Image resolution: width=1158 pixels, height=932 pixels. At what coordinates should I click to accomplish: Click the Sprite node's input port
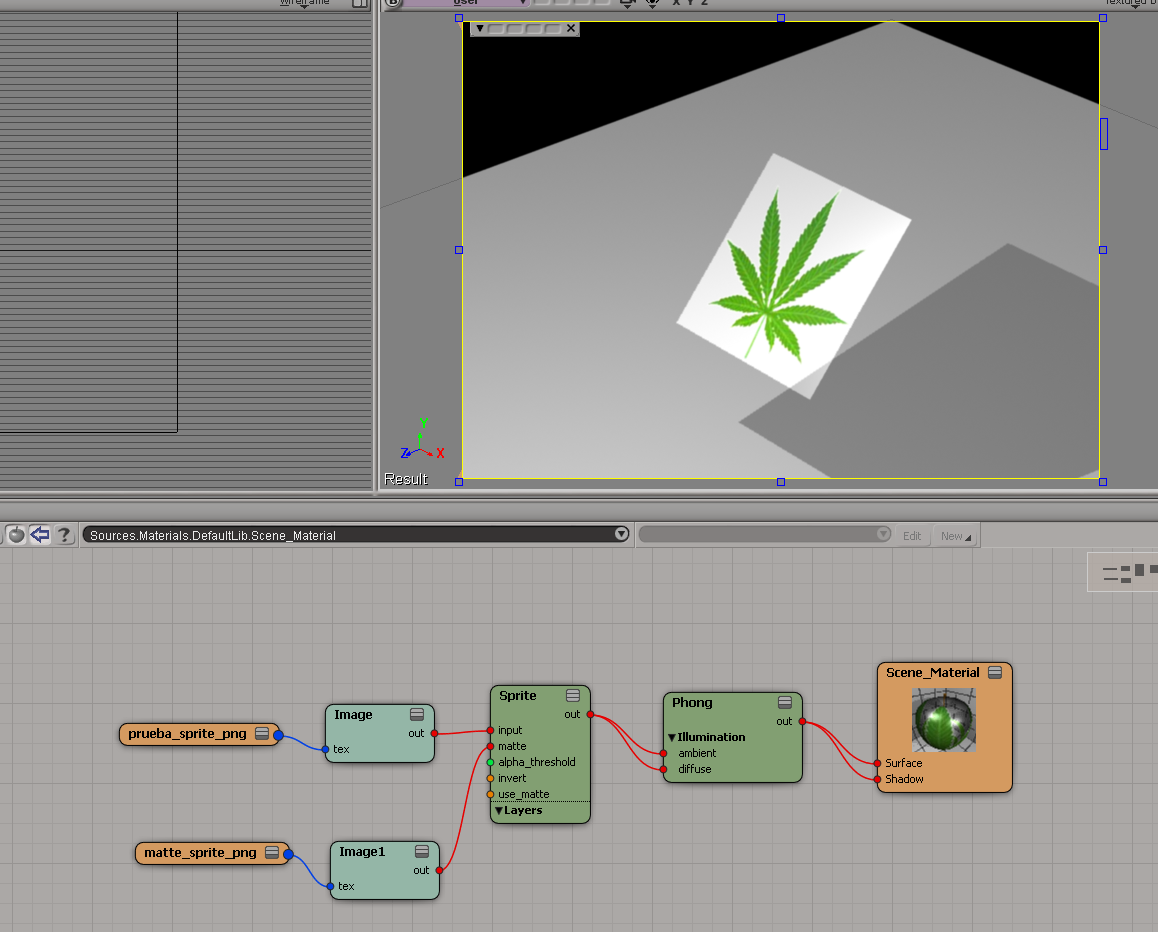490,730
